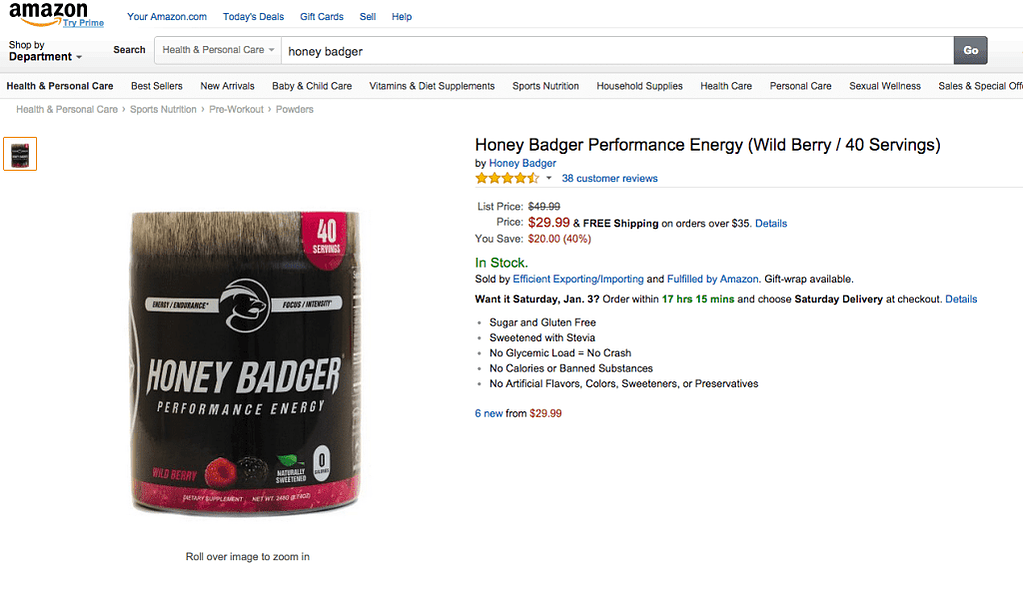Click the Go search button

click(x=970, y=50)
